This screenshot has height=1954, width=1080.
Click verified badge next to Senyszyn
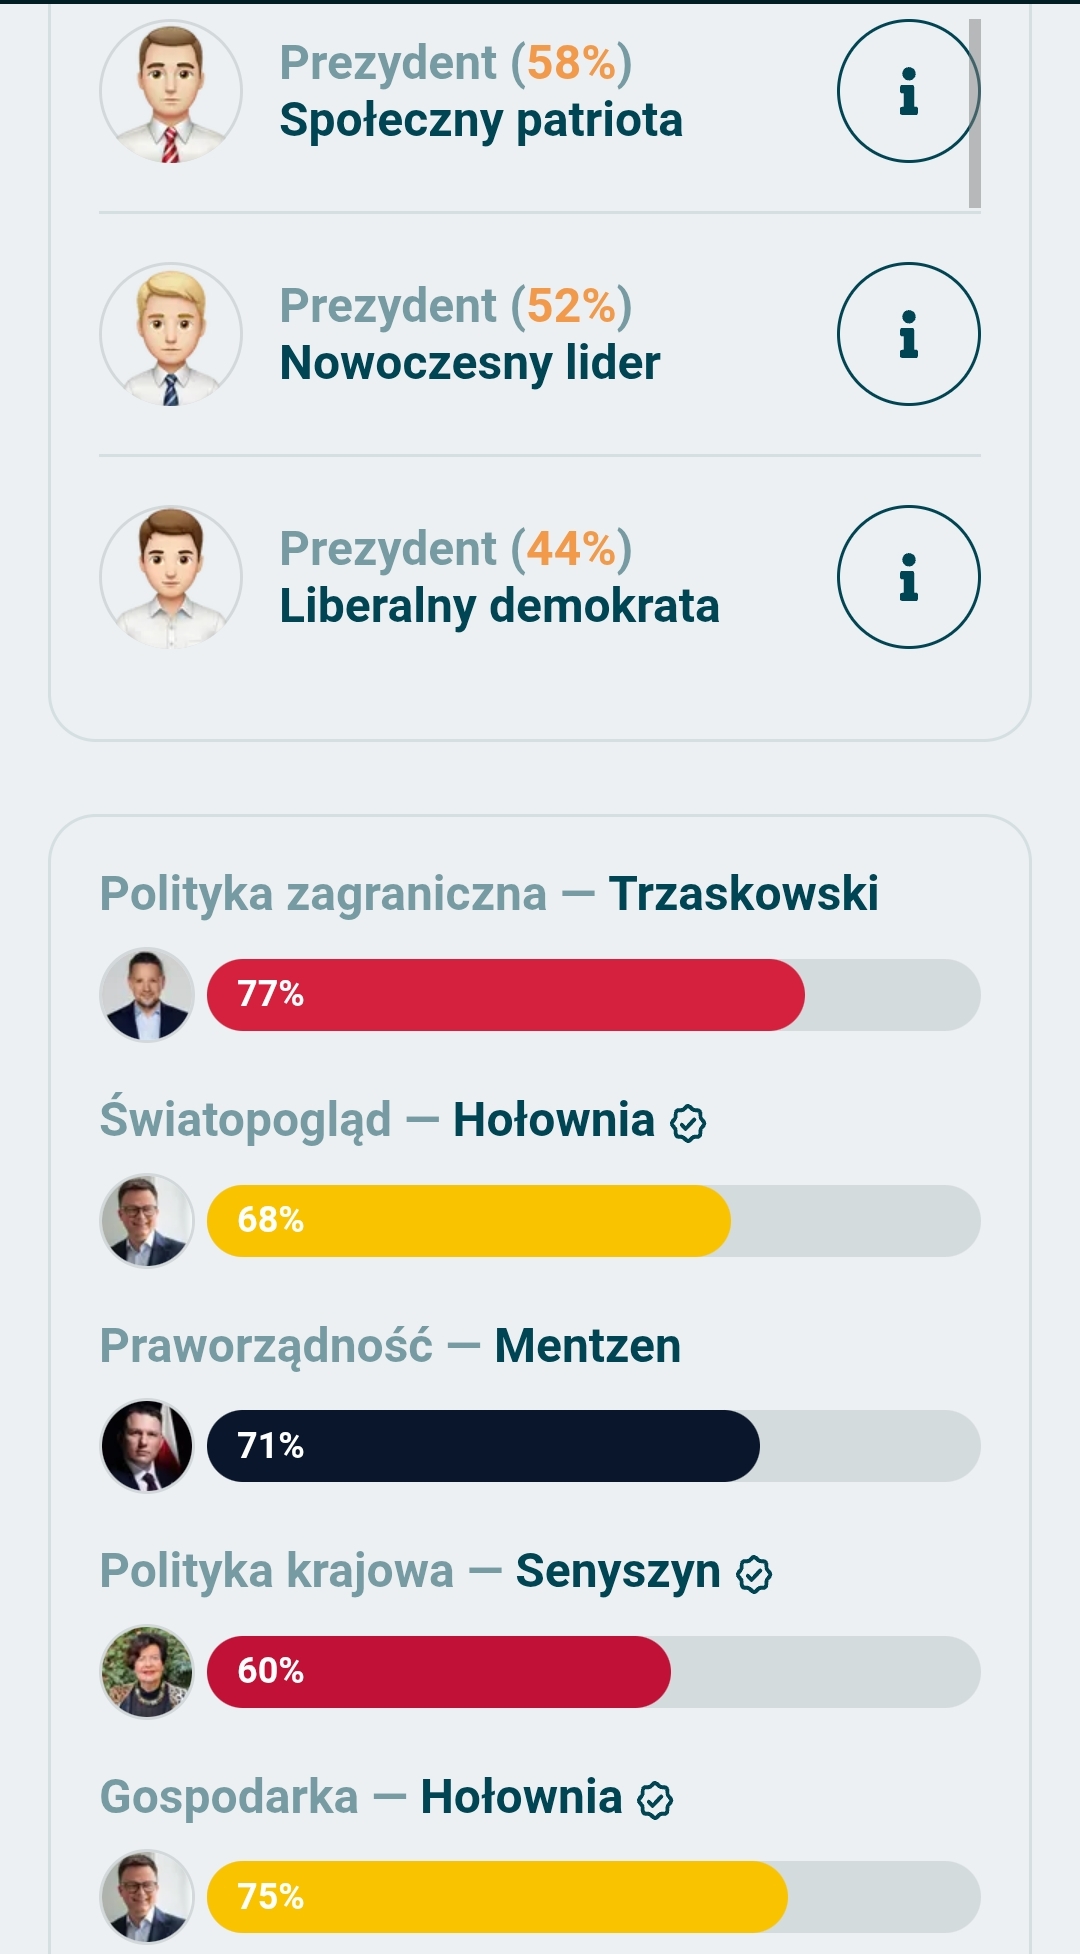[x=754, y=1574]
